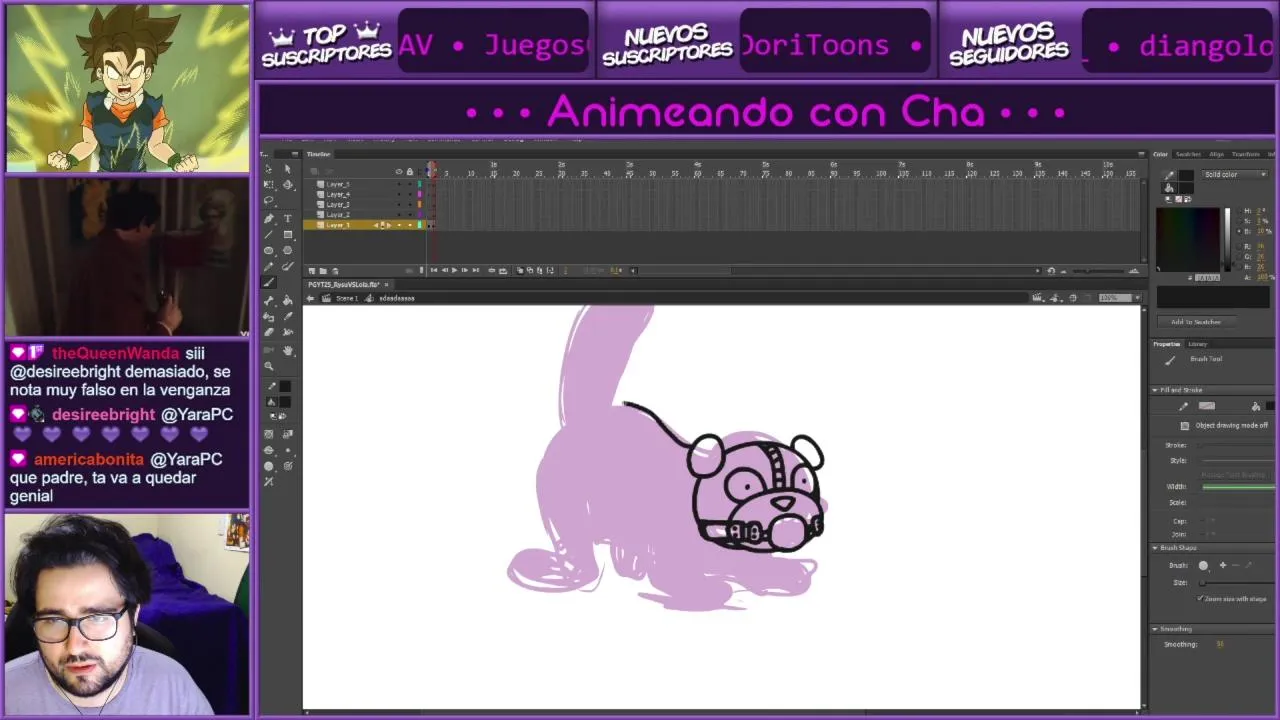Select the Line tool
Screen dimensions: 1280x720
[268, 235]
